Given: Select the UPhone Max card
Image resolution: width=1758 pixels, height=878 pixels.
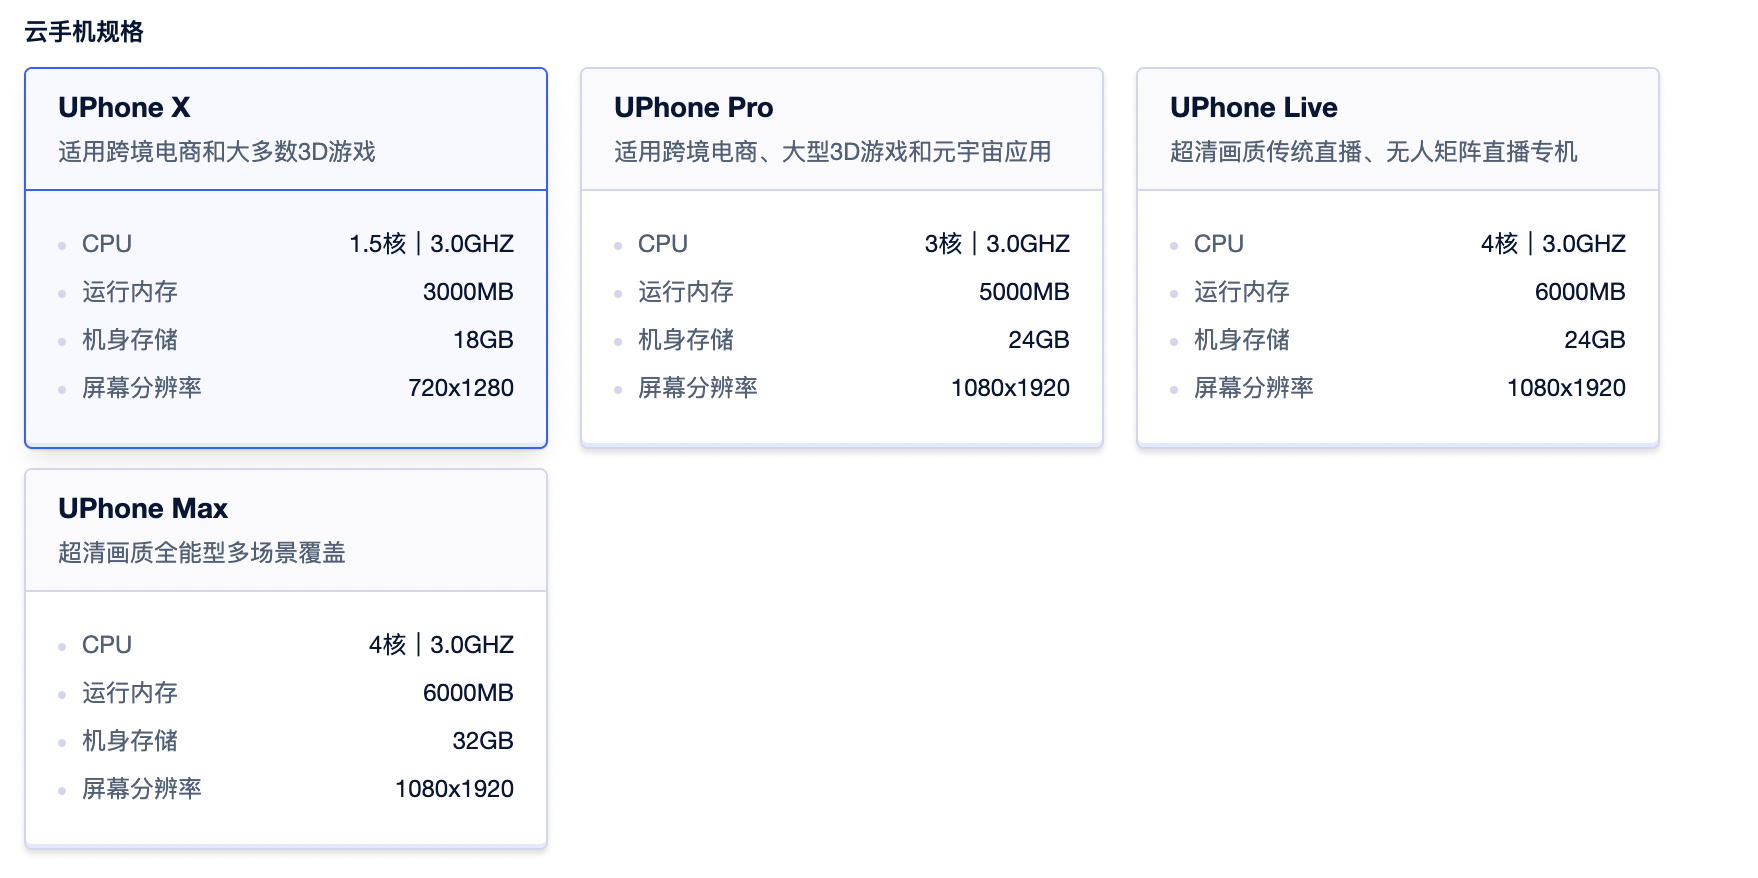Looking at the screenshot, I should click(286, 660).
